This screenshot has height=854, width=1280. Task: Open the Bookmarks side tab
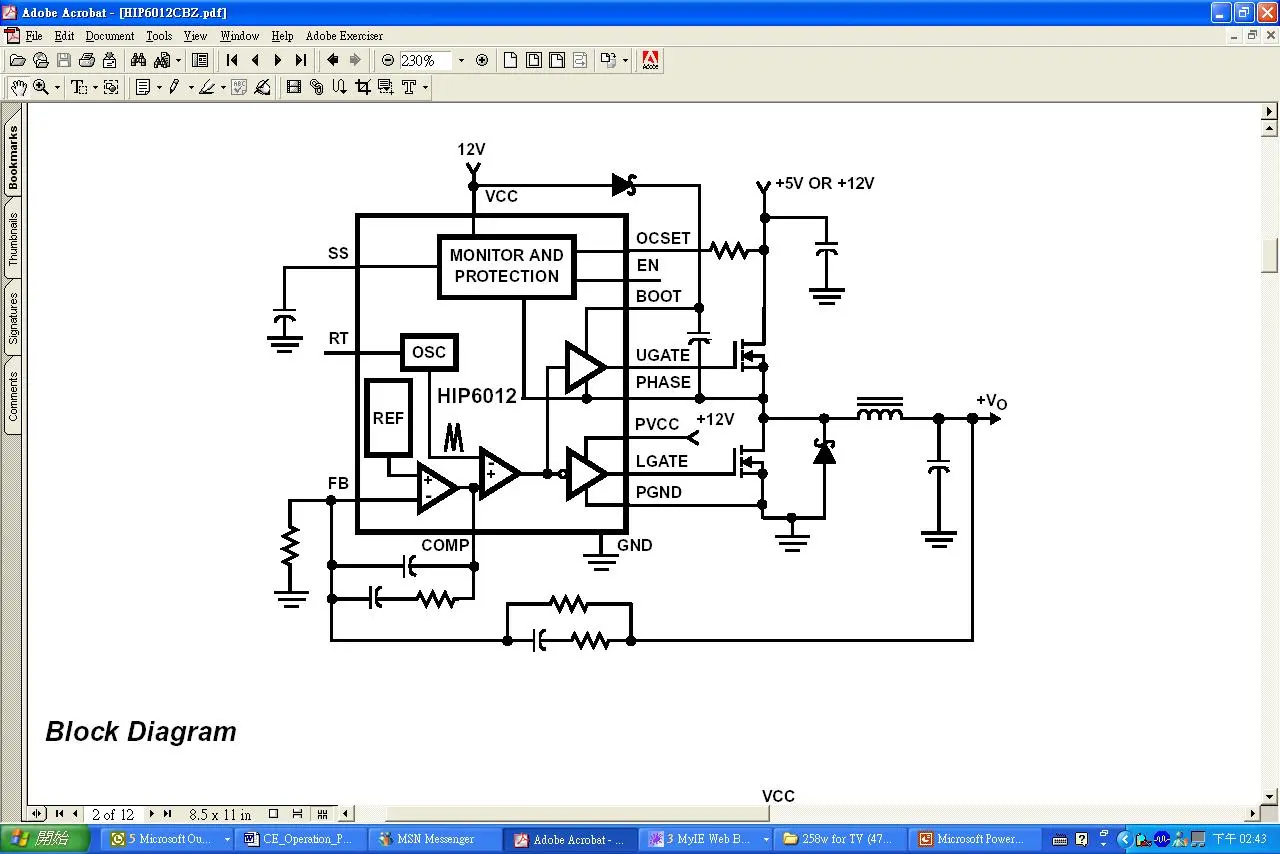click(x=13, y=158)
